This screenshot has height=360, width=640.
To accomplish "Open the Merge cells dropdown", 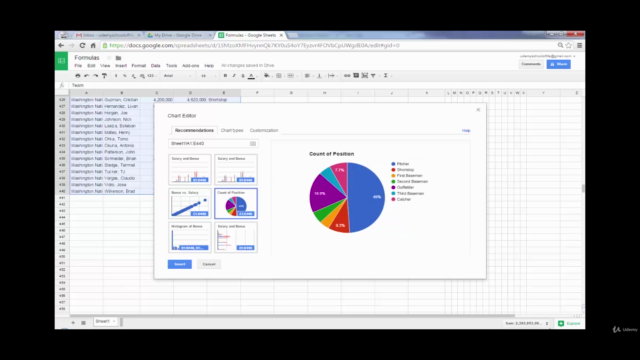I will [291, 76].
